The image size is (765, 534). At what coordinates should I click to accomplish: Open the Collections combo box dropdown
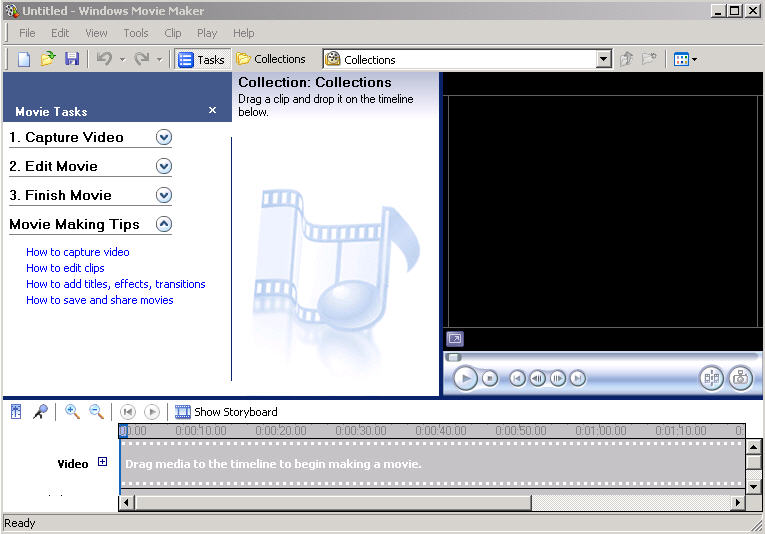[604, 59]
